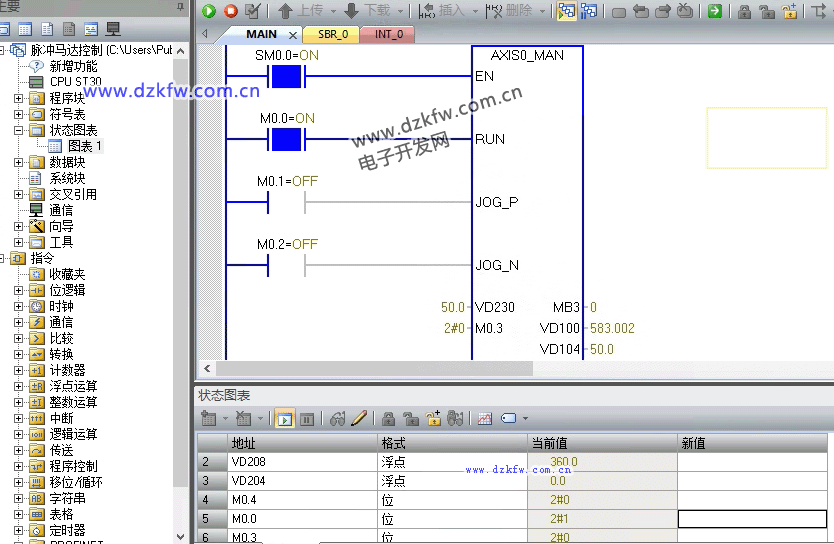Expand the 程序块 tree node
The image size is (834, 544).
[x=18, y=98]
